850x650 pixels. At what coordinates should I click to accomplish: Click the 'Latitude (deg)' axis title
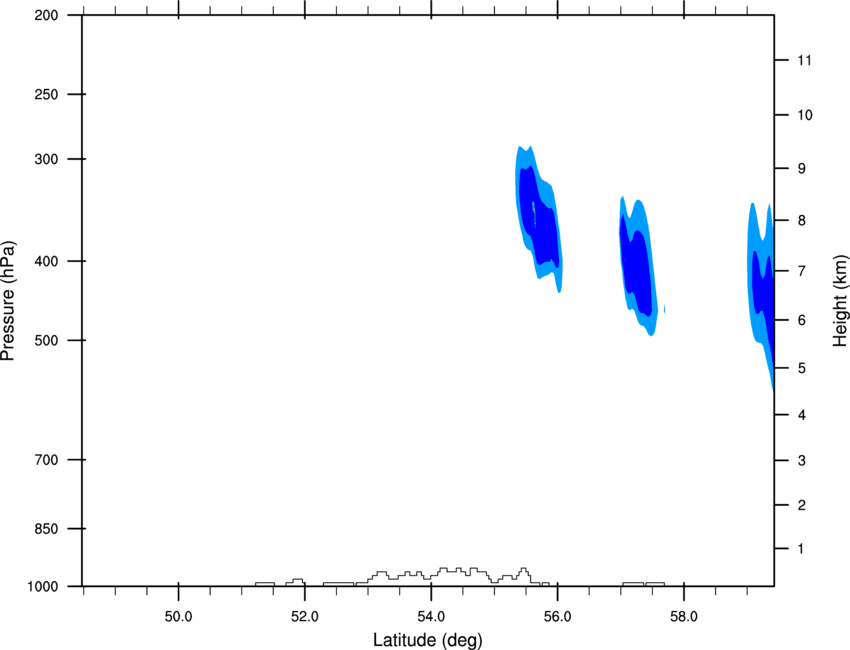coord(427,640)
